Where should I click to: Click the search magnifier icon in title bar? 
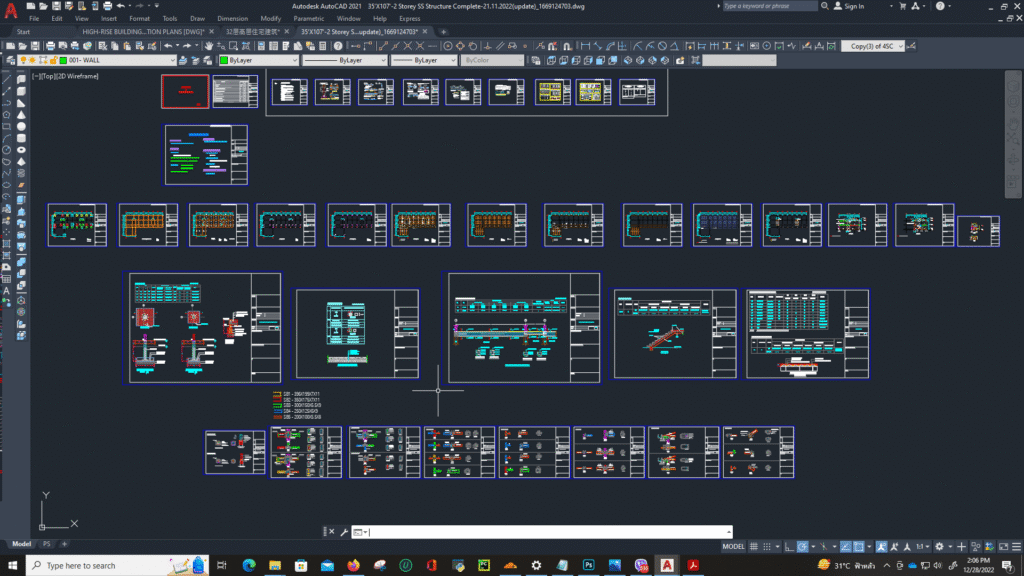825,6
